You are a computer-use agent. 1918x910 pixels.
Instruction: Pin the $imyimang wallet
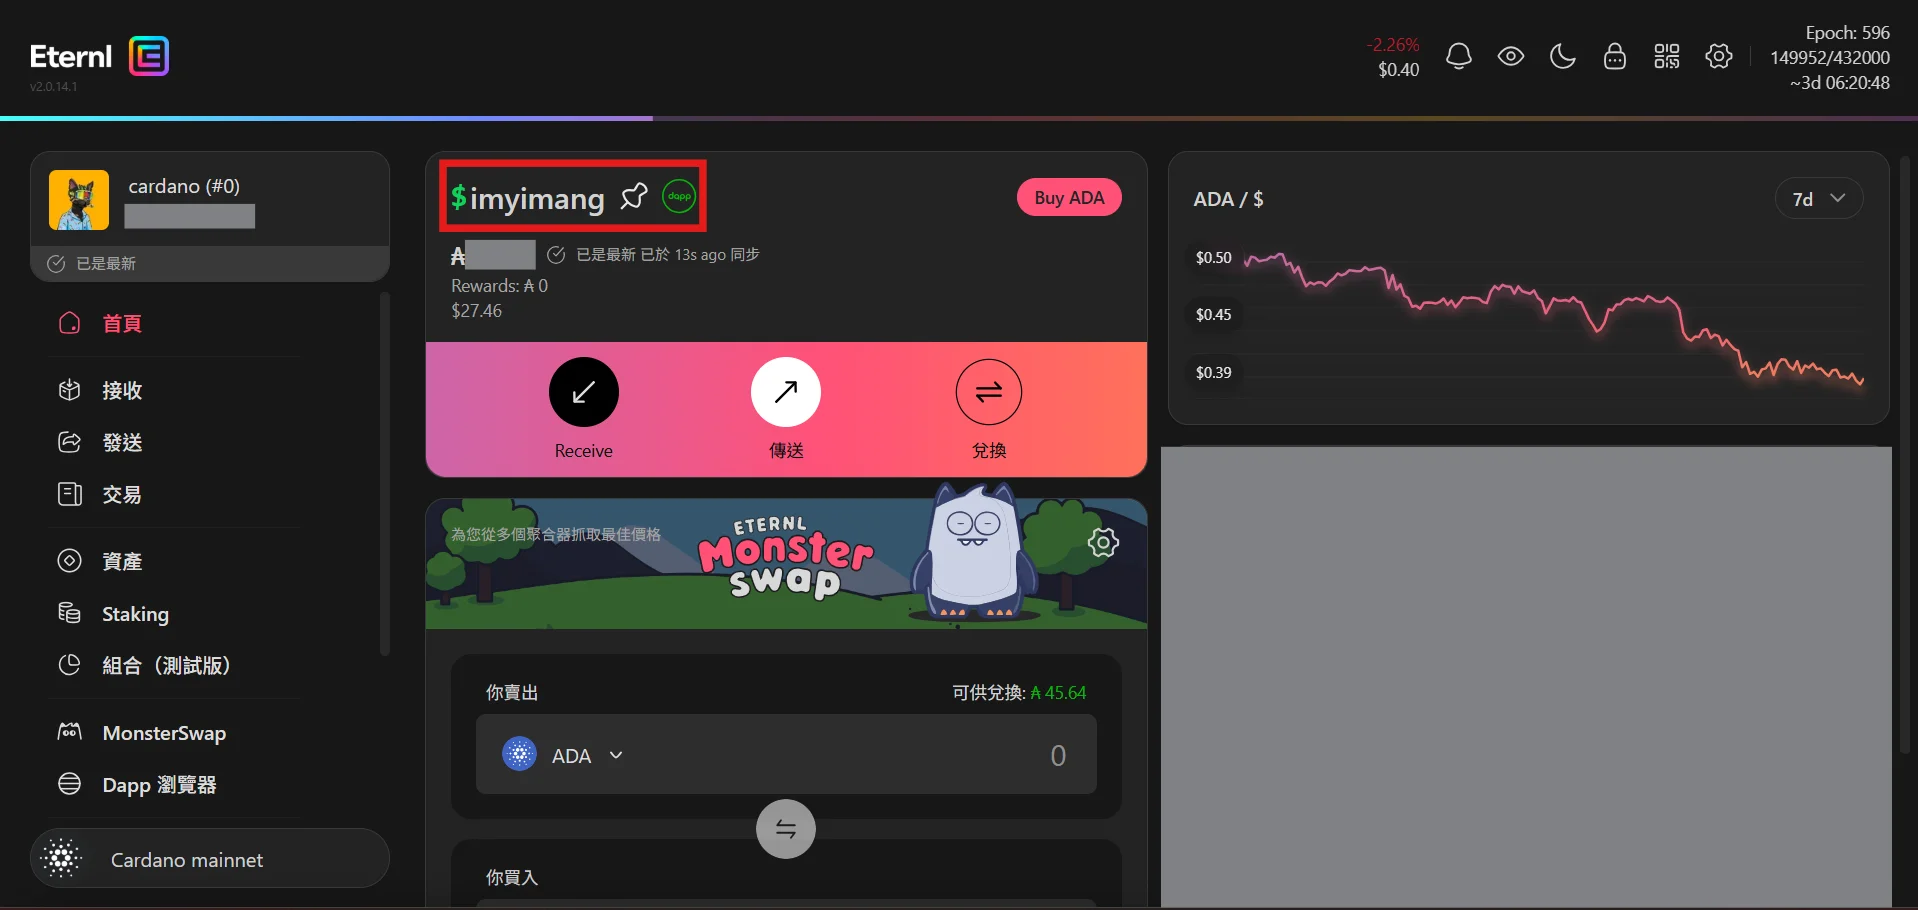(634, 197)
